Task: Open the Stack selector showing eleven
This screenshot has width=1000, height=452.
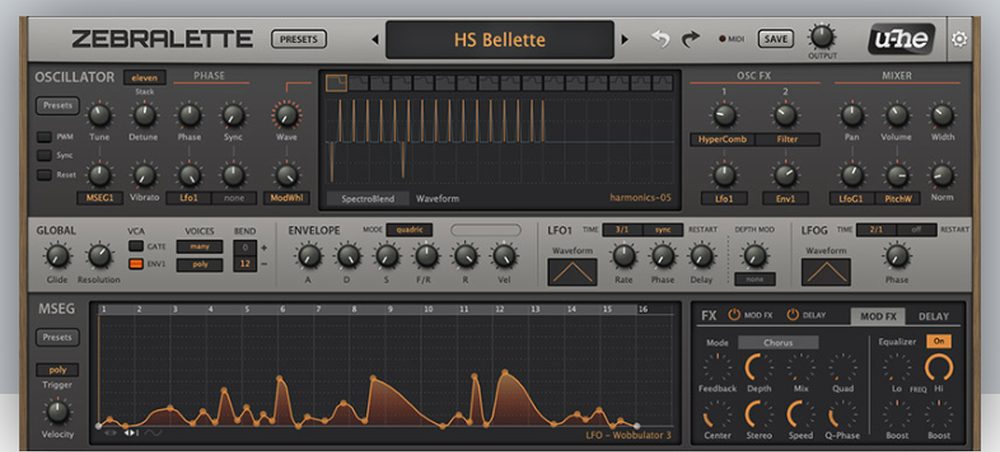Action: 145,78
